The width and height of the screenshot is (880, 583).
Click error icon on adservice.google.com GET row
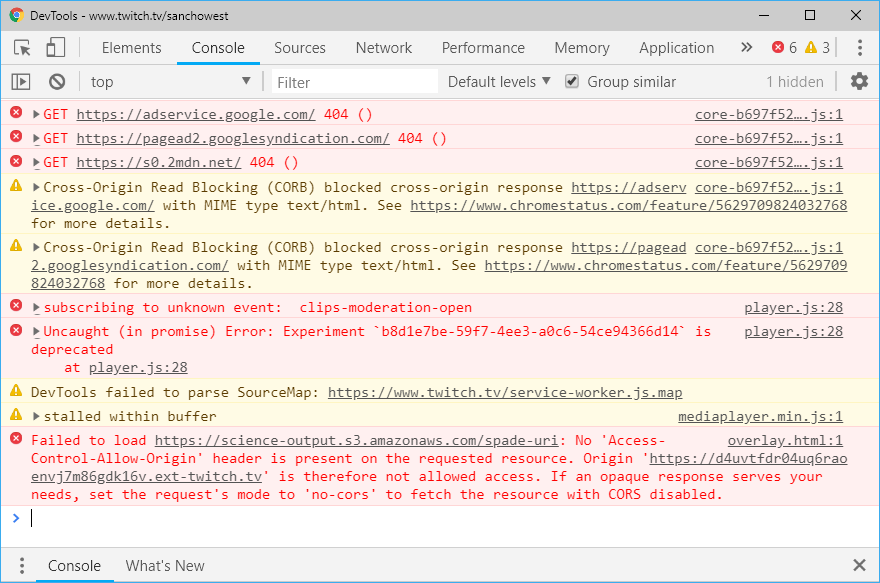(16, 113)
